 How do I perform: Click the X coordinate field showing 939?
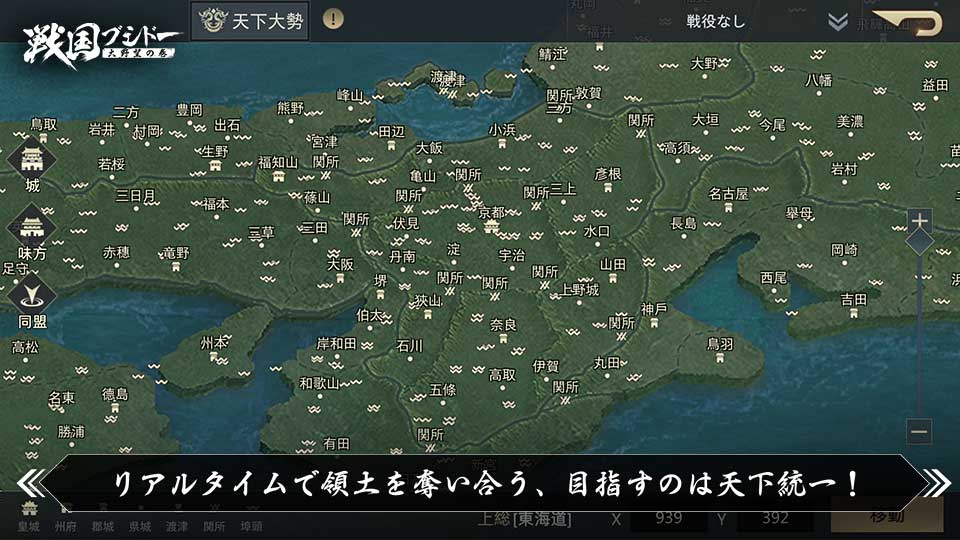point(667,518)
